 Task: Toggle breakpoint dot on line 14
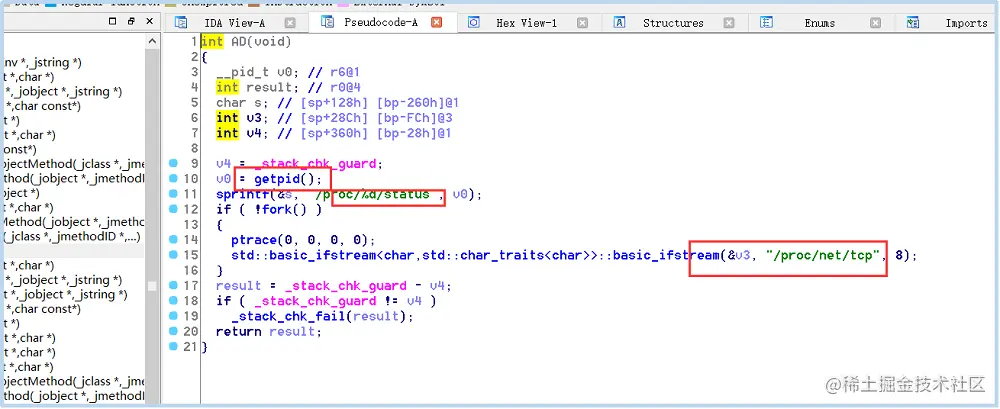click(173, 240)
